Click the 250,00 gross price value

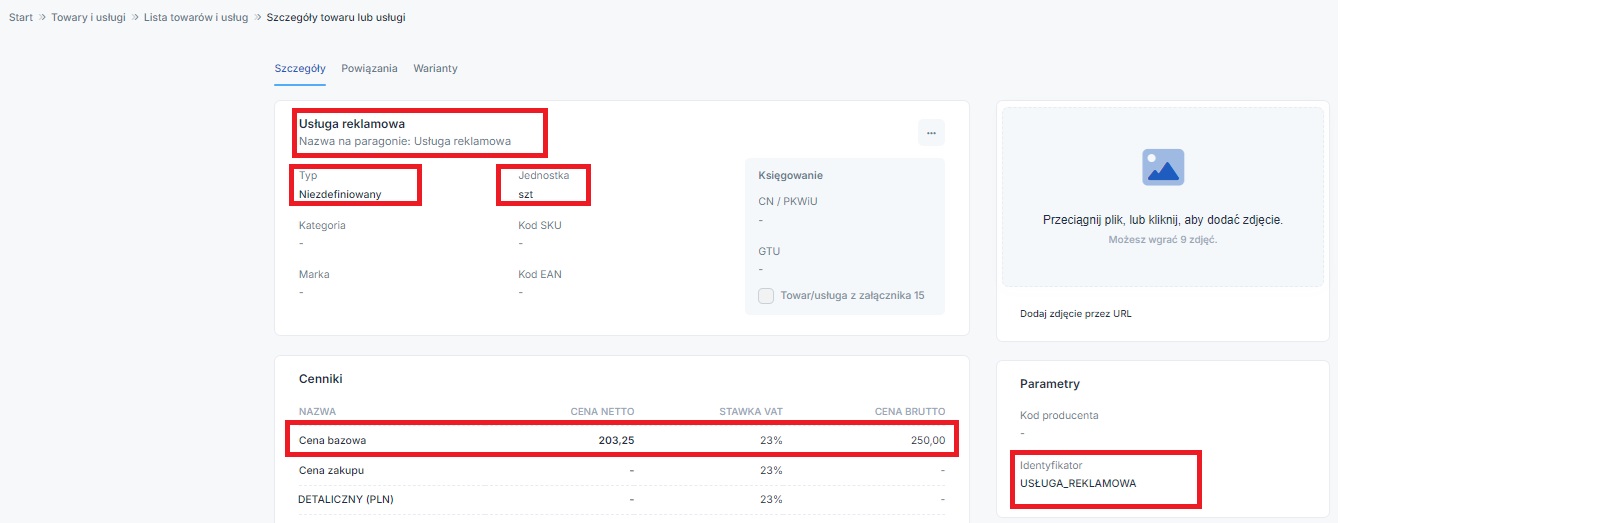[927, 441]
